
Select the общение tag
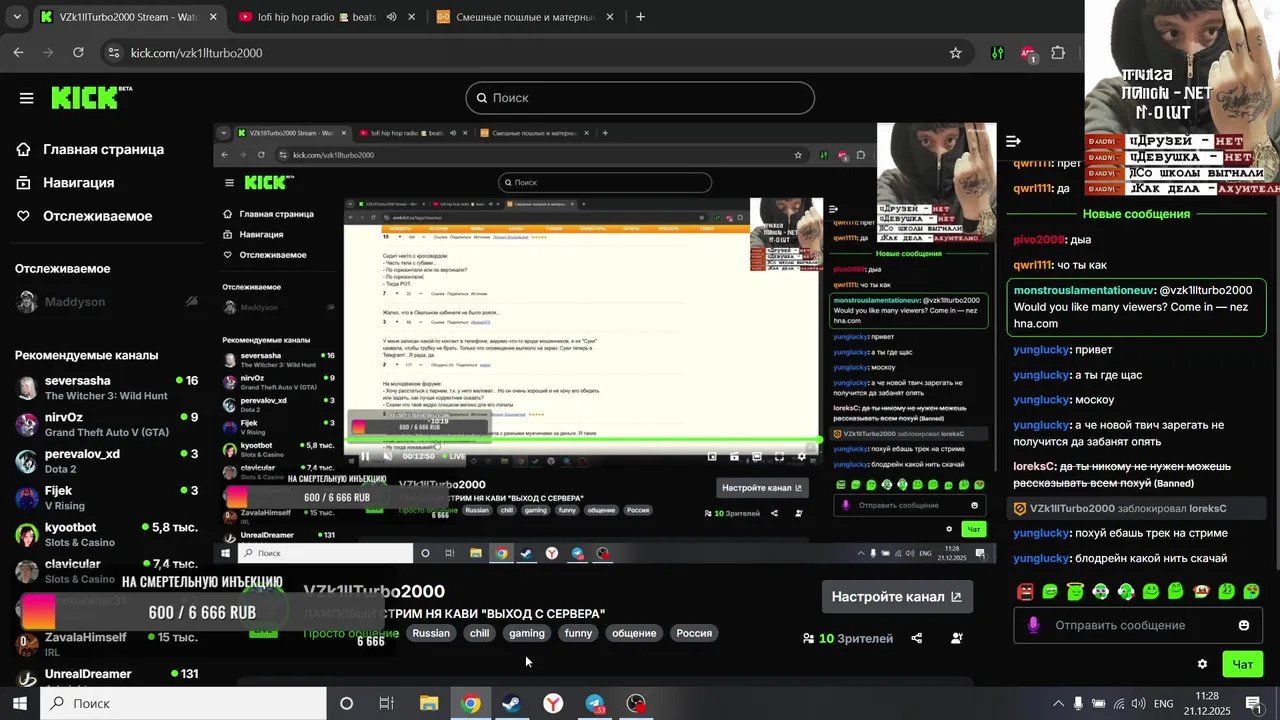coord(634,633)
